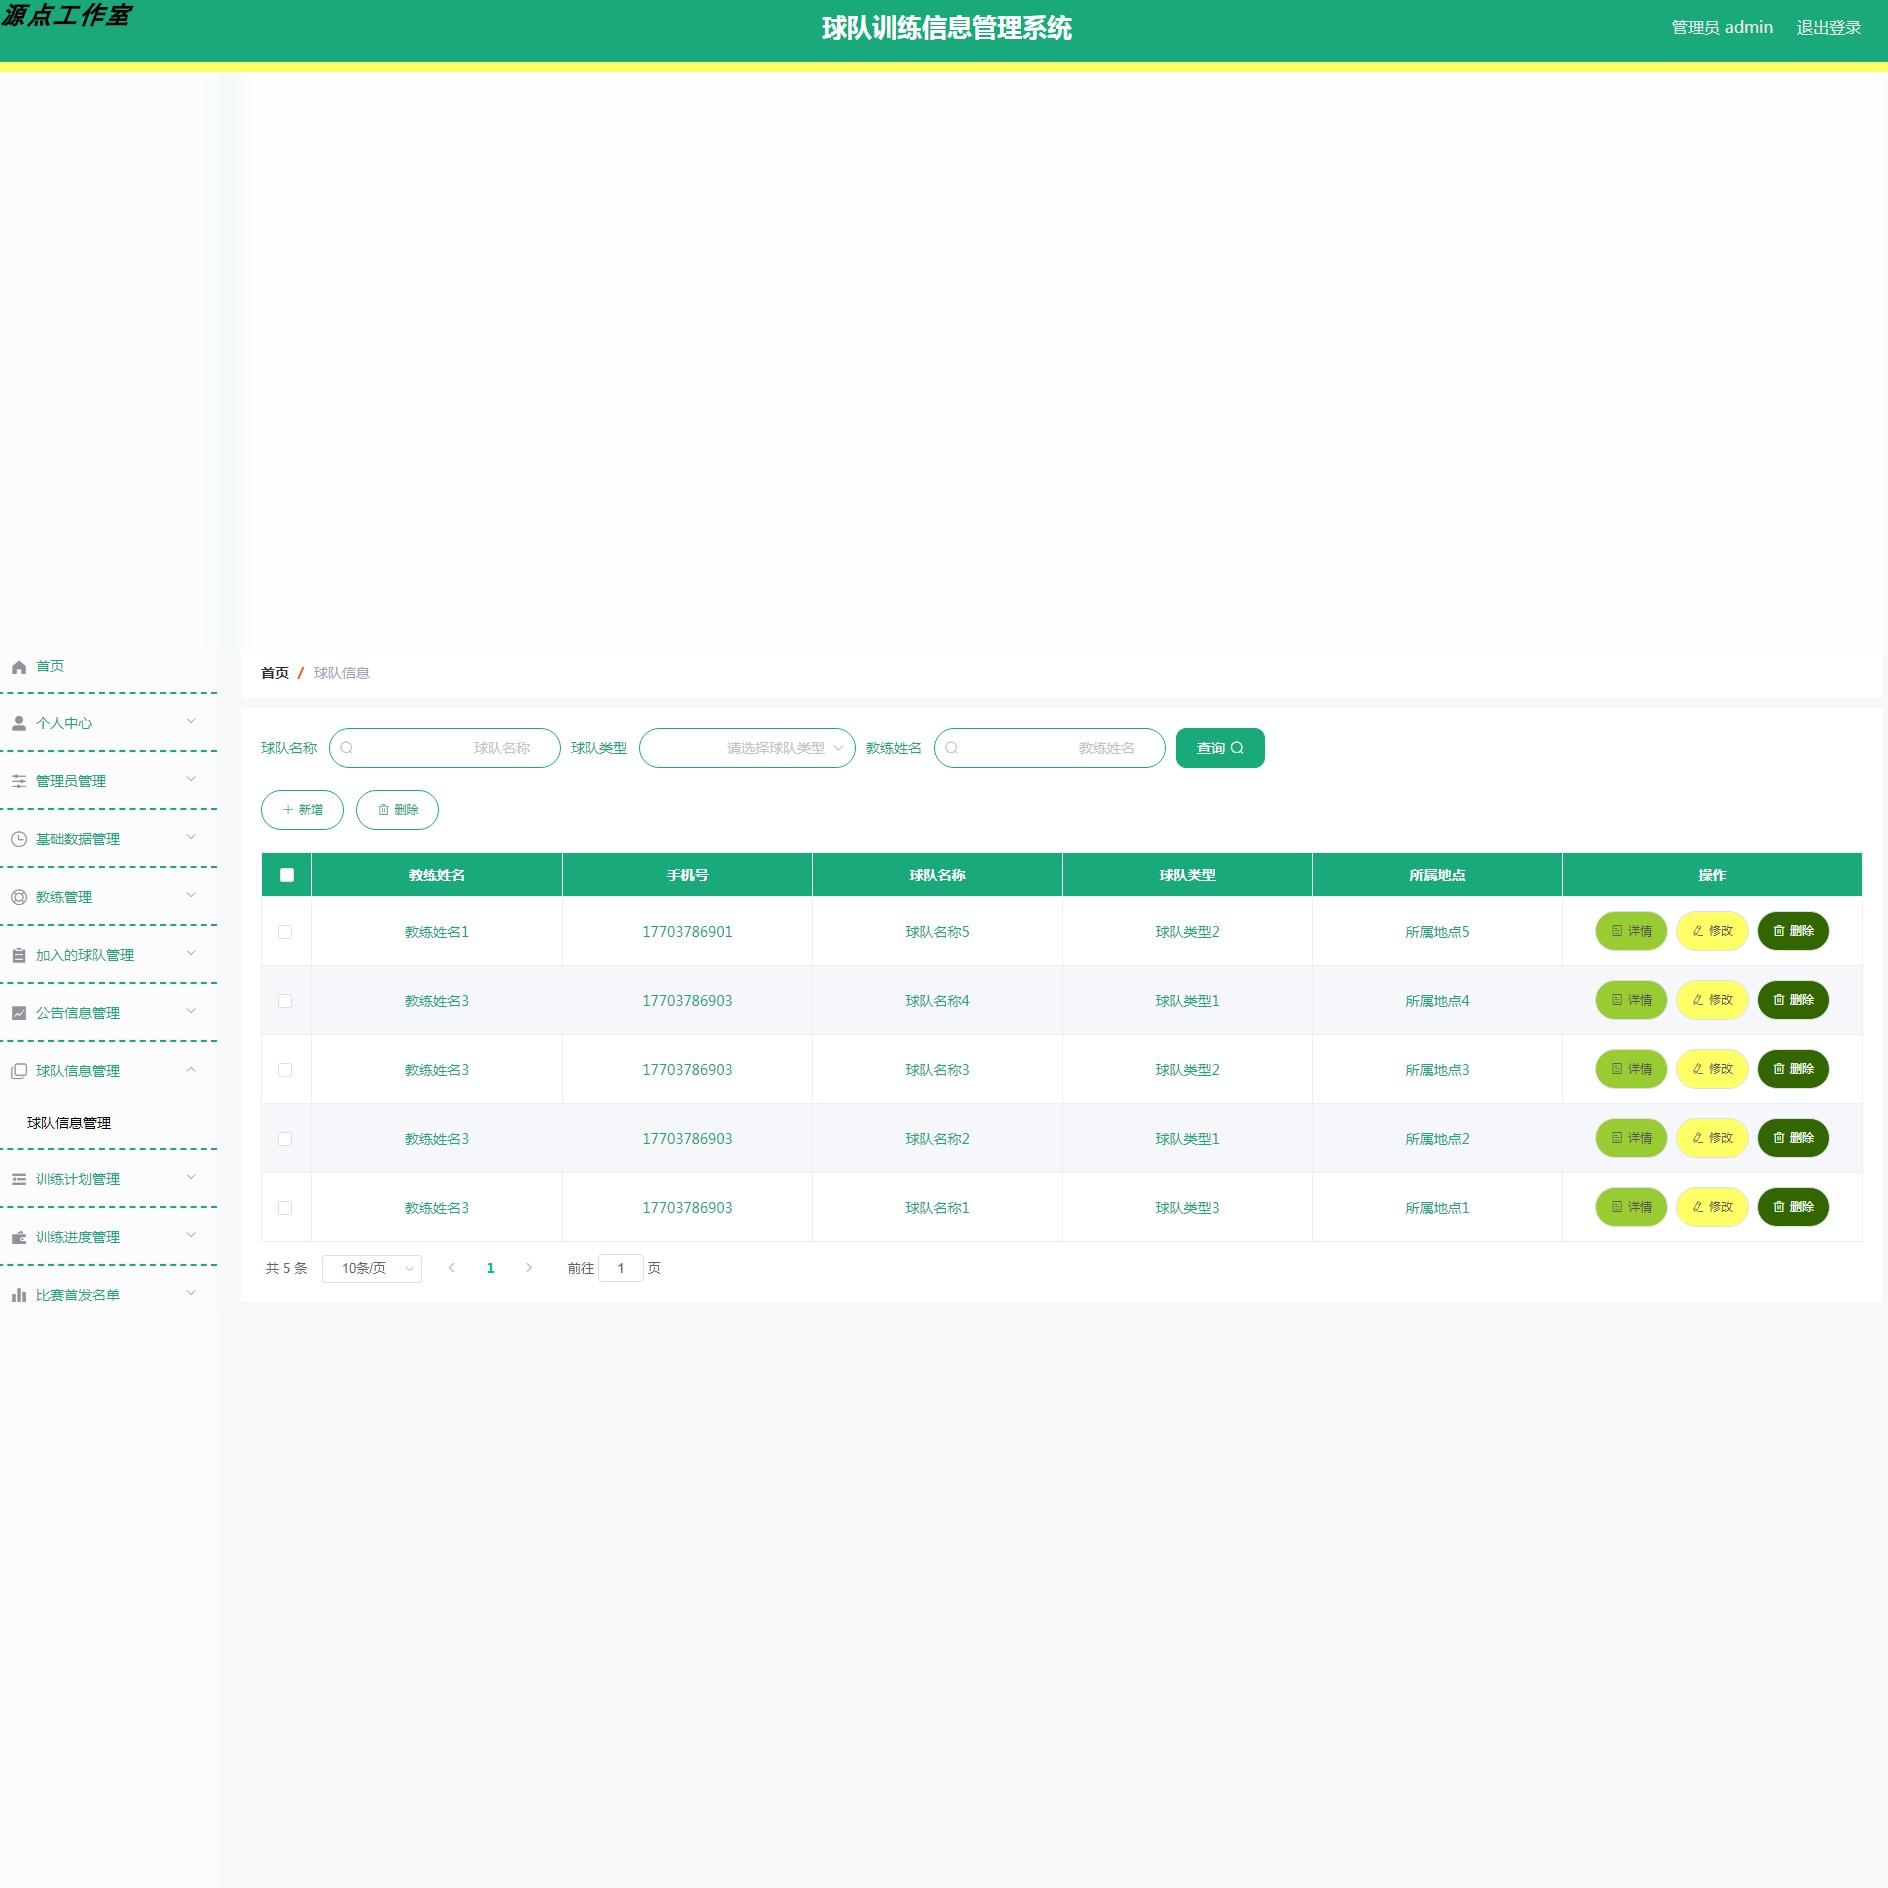Screen dimensions: 1888x1888
Task: Click the plus icon on the 新增 button
Action: (x=287, y=809)
